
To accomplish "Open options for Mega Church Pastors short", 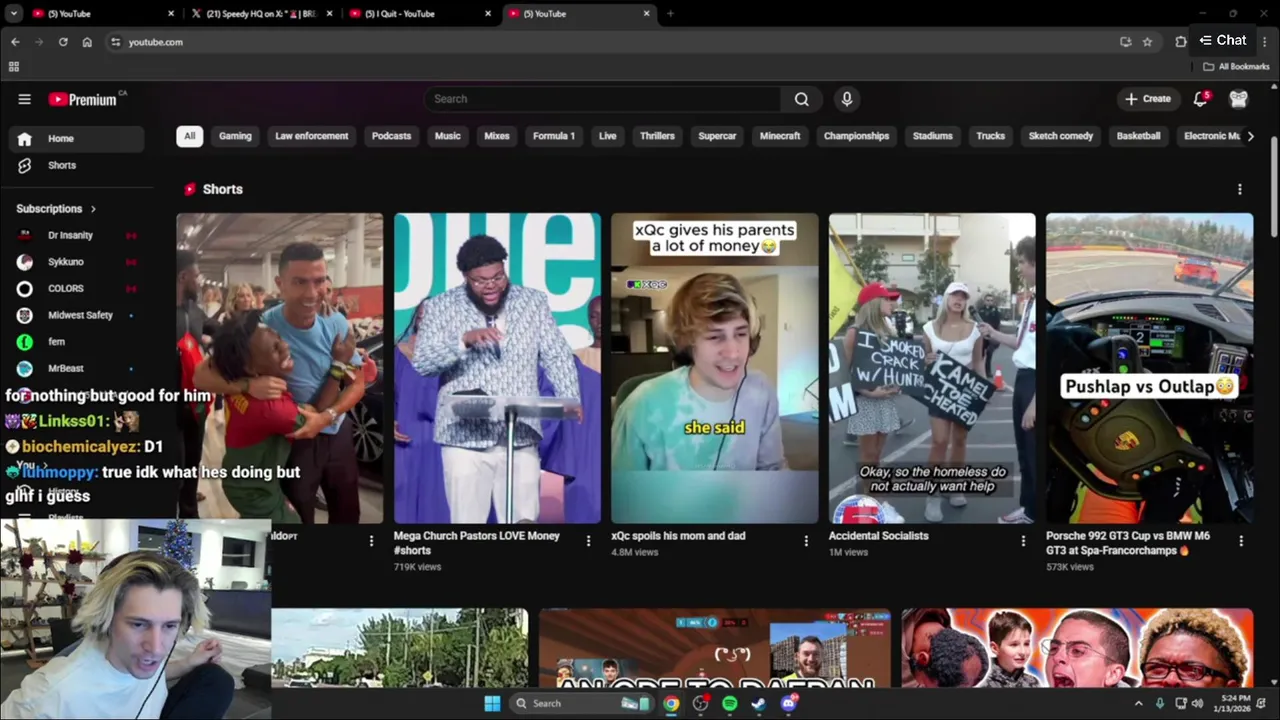I will pyautogui.click(x=588, y=541).
